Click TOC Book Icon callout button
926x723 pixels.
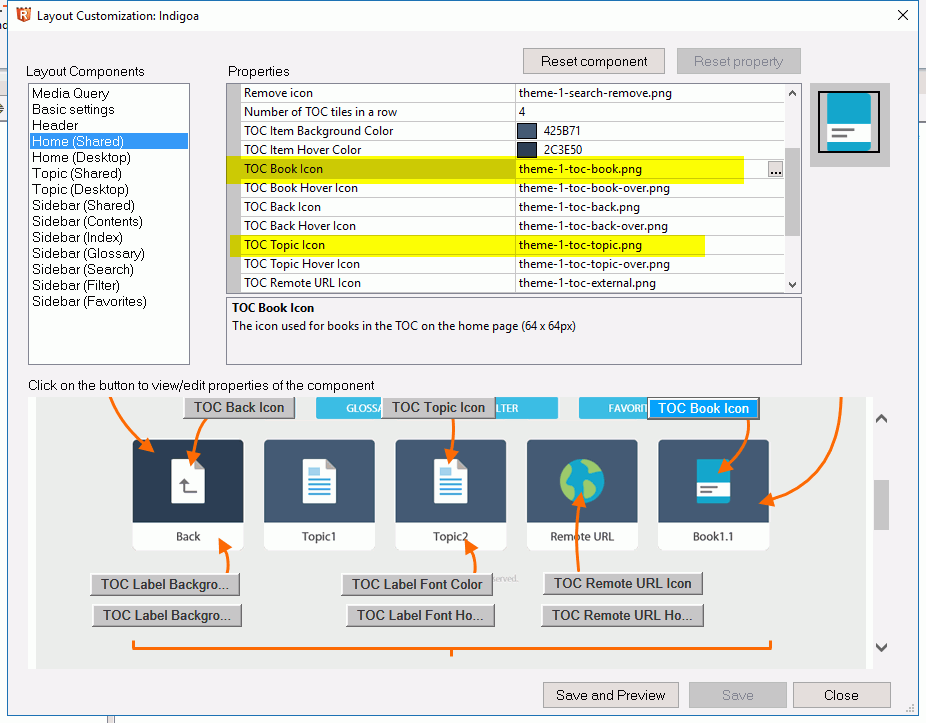click(703, 409)
